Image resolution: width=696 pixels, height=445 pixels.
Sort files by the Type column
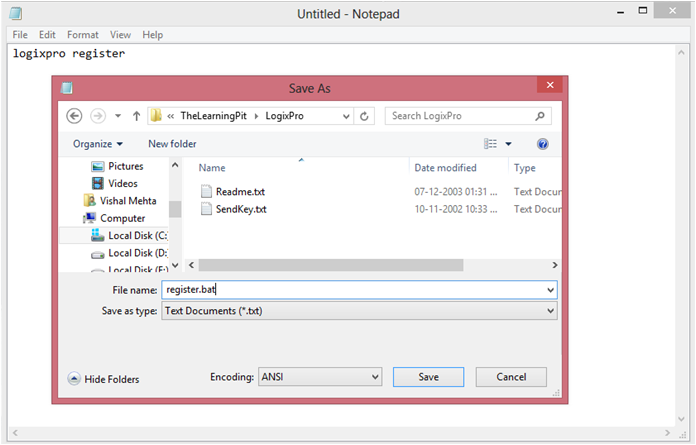pyautogui.click(x=525, y=168)
